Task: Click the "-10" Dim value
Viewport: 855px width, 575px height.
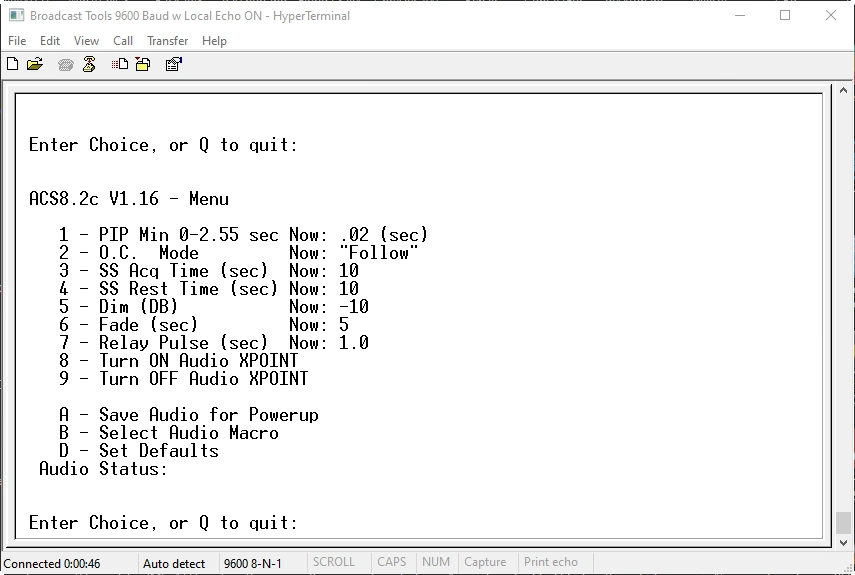Action: click(x=354, y=306)
